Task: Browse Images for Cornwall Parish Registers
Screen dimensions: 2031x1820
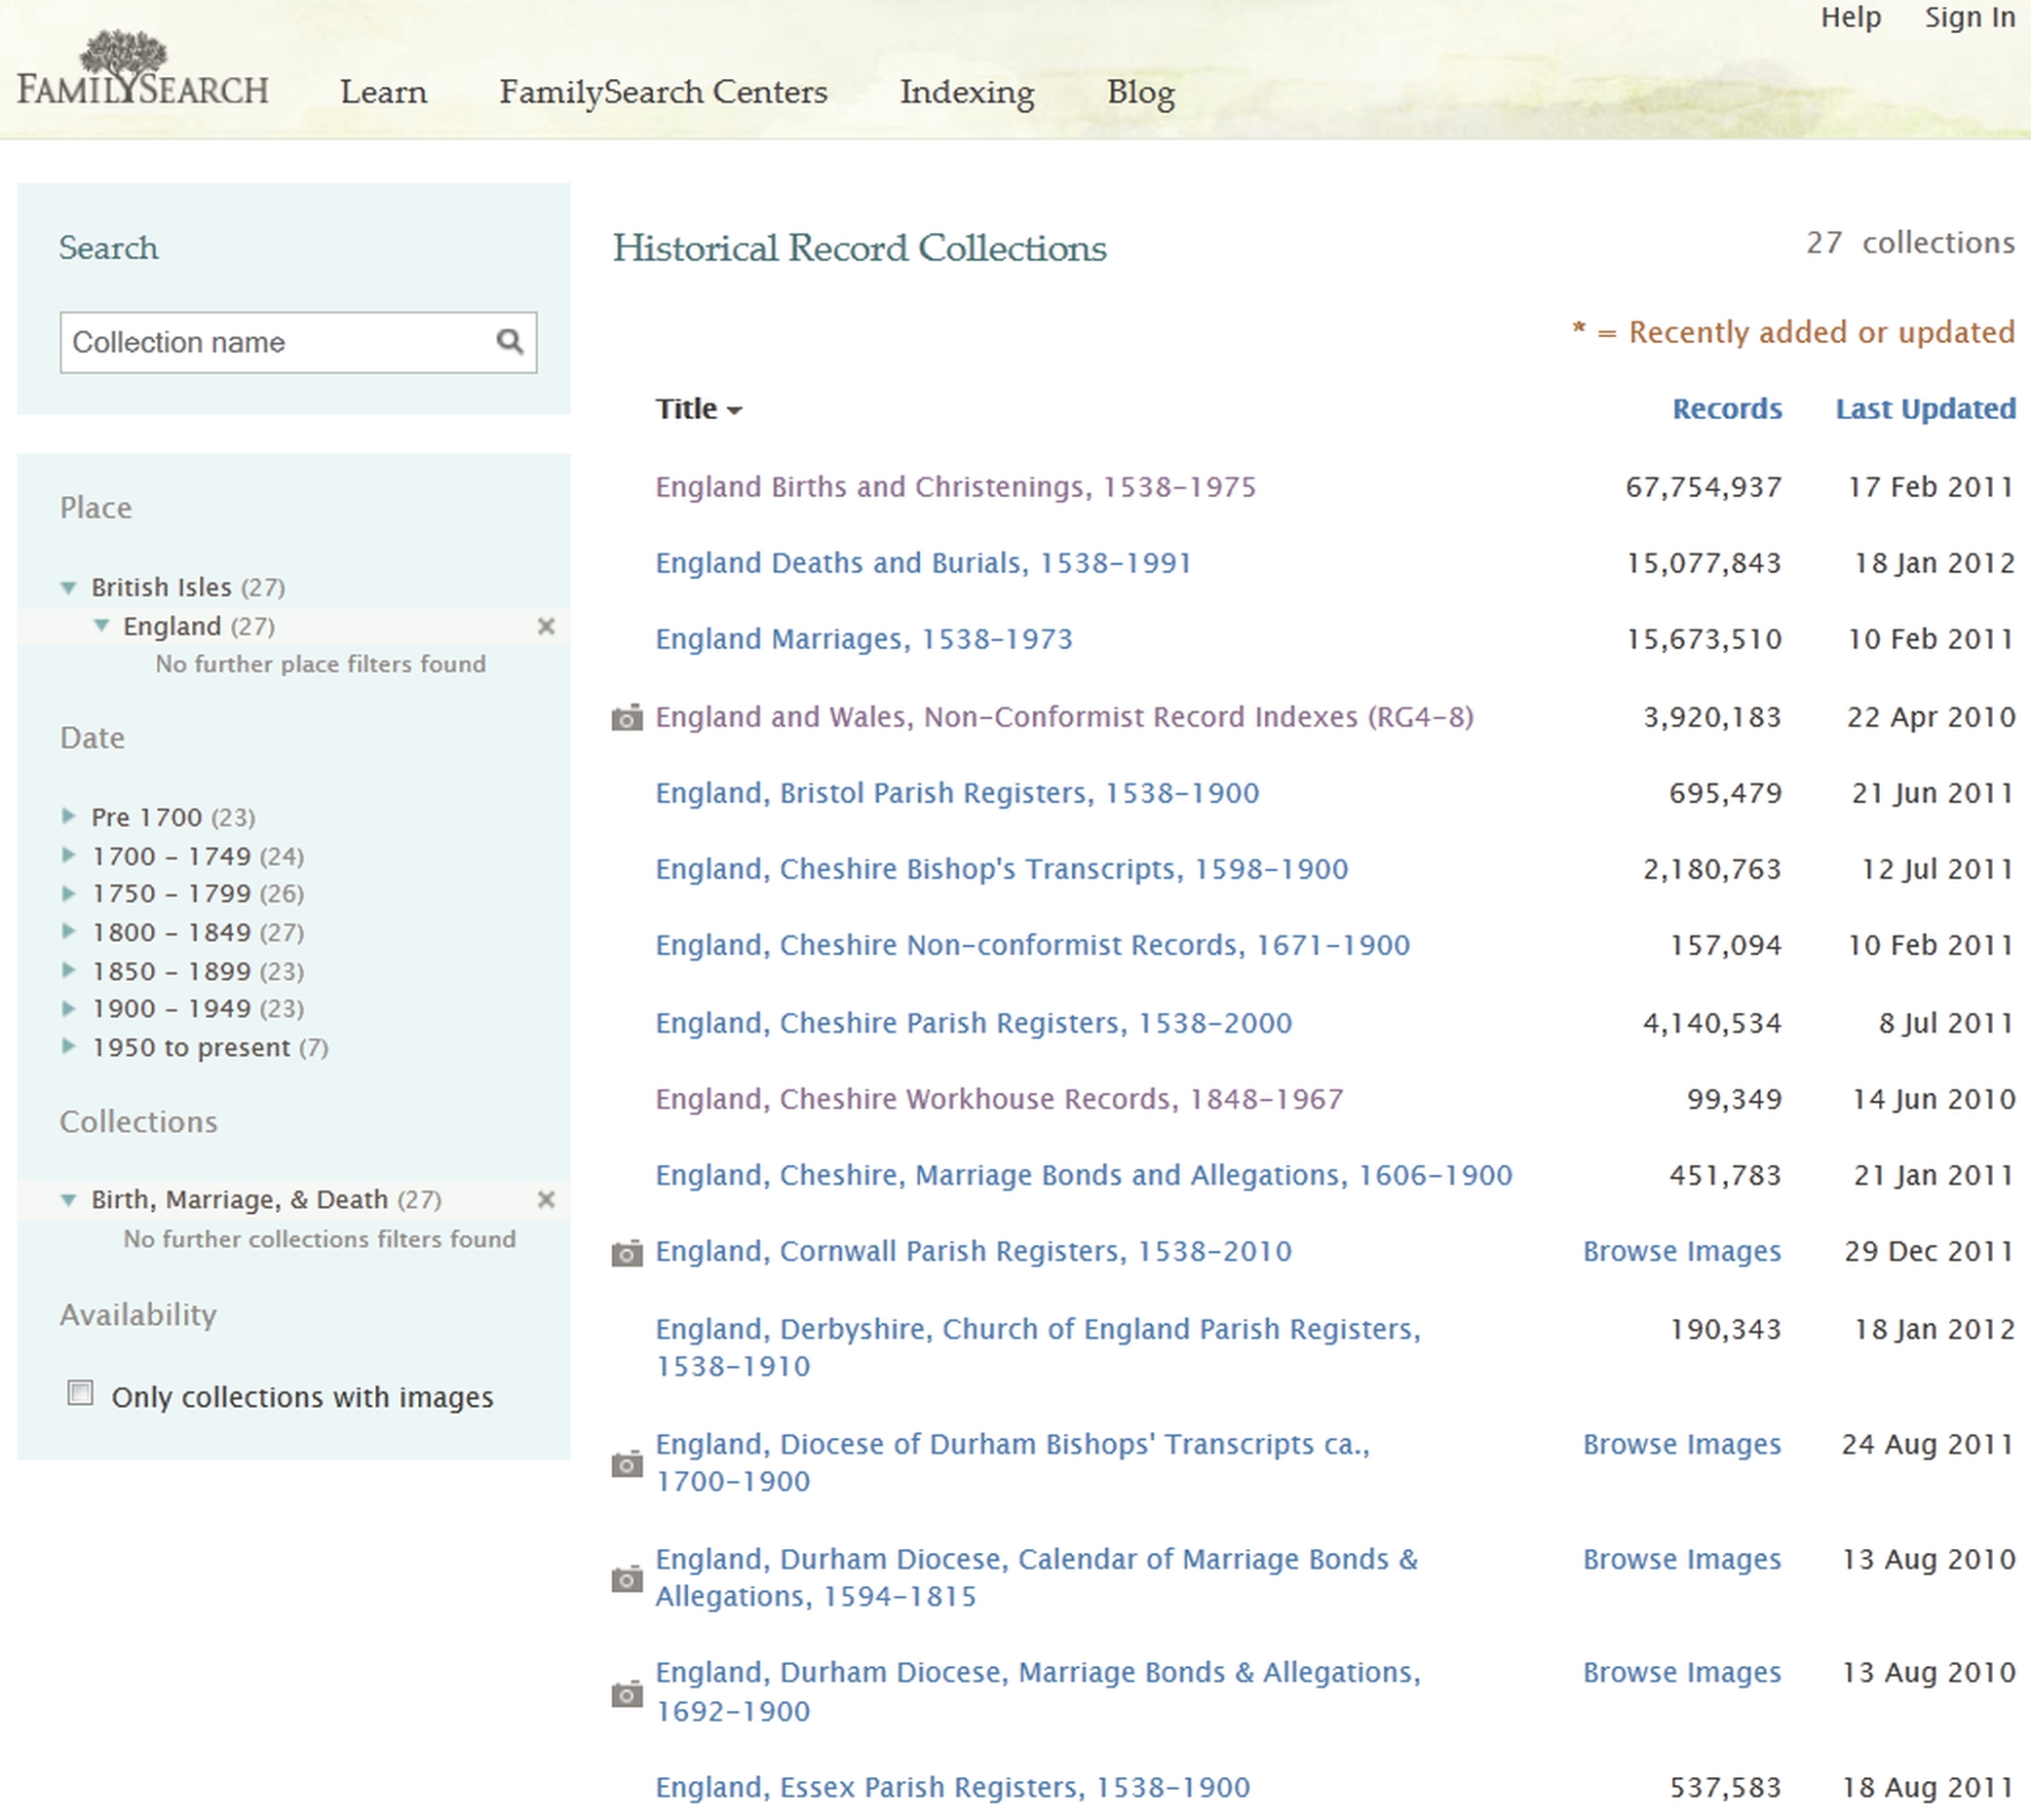Action: [x=1682, y=1251]
